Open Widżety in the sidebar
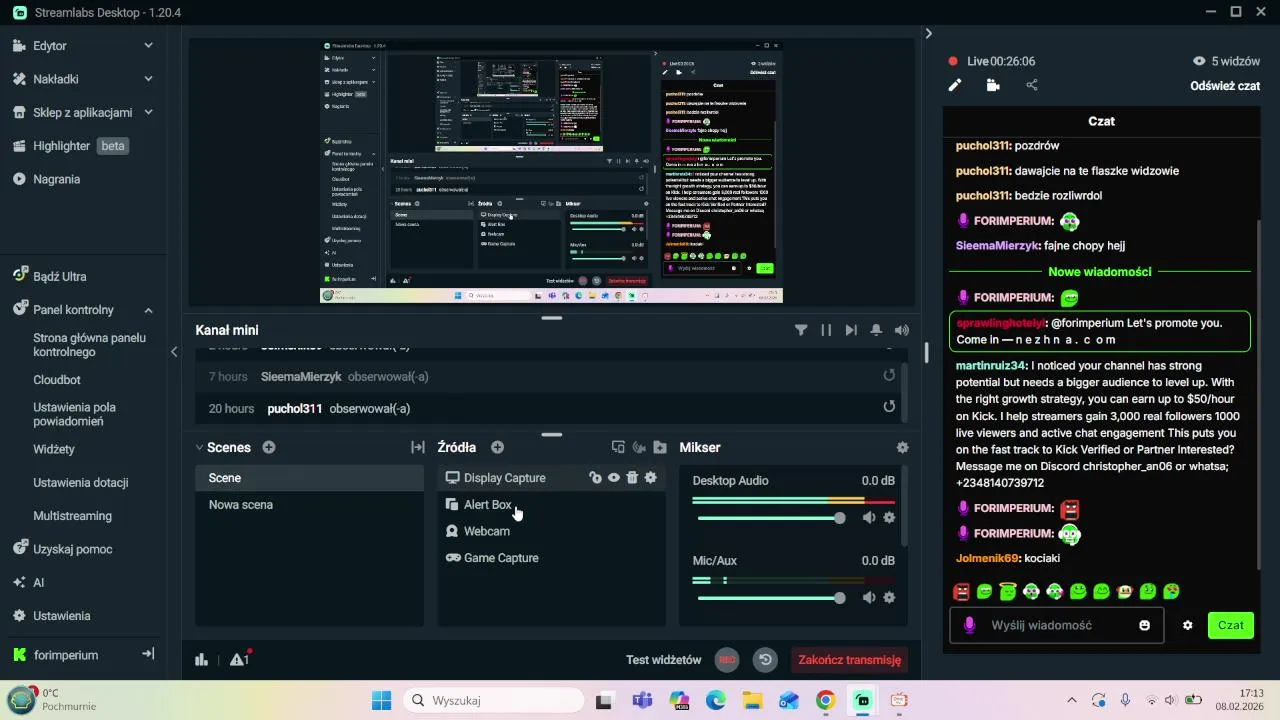This screenshot has height=720, width=1280. [54, 449]
